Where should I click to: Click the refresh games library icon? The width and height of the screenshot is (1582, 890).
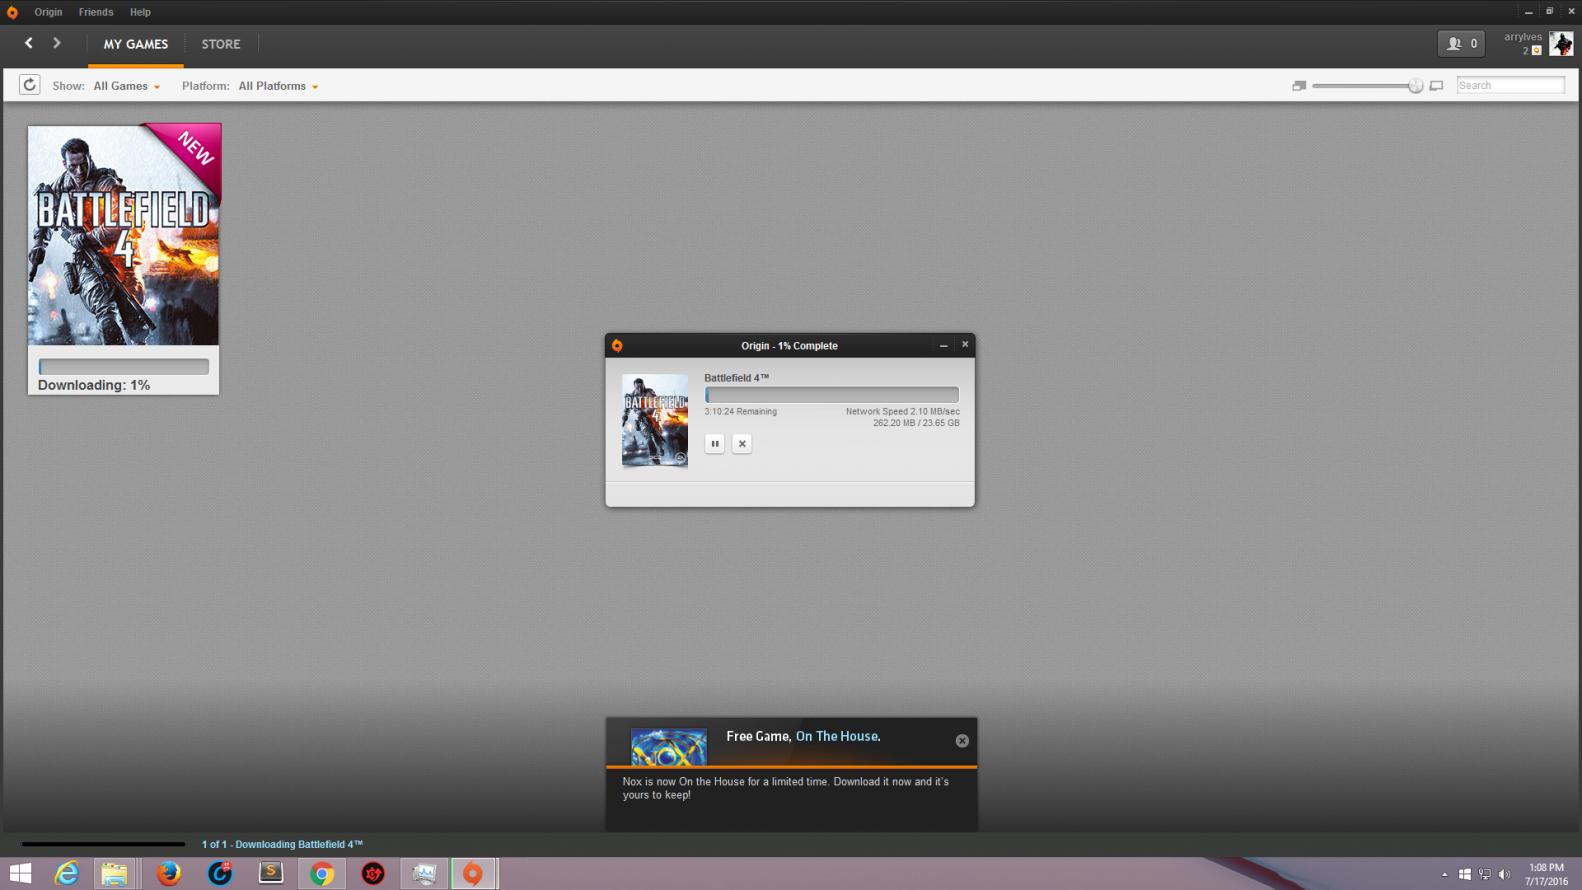pyautogui.click(x=30, y=85)
